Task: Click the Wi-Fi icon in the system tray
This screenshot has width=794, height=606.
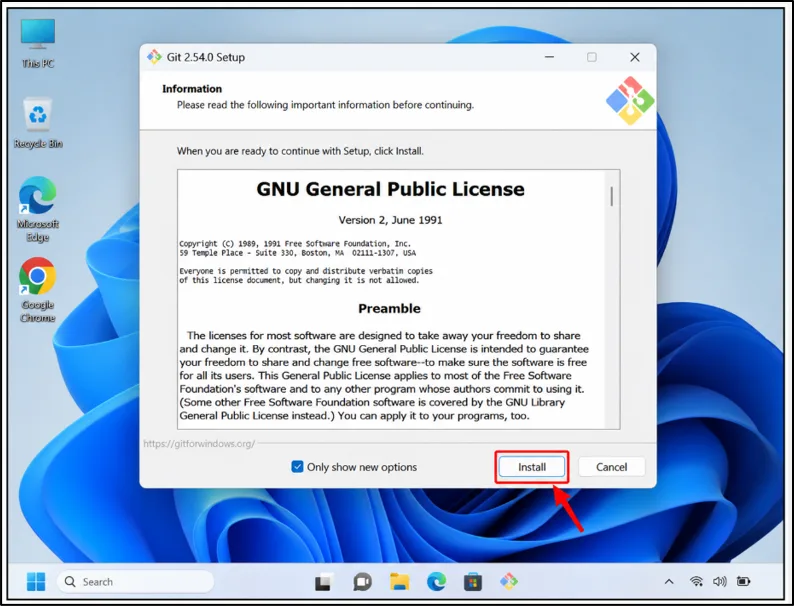Action: [697, 581]
